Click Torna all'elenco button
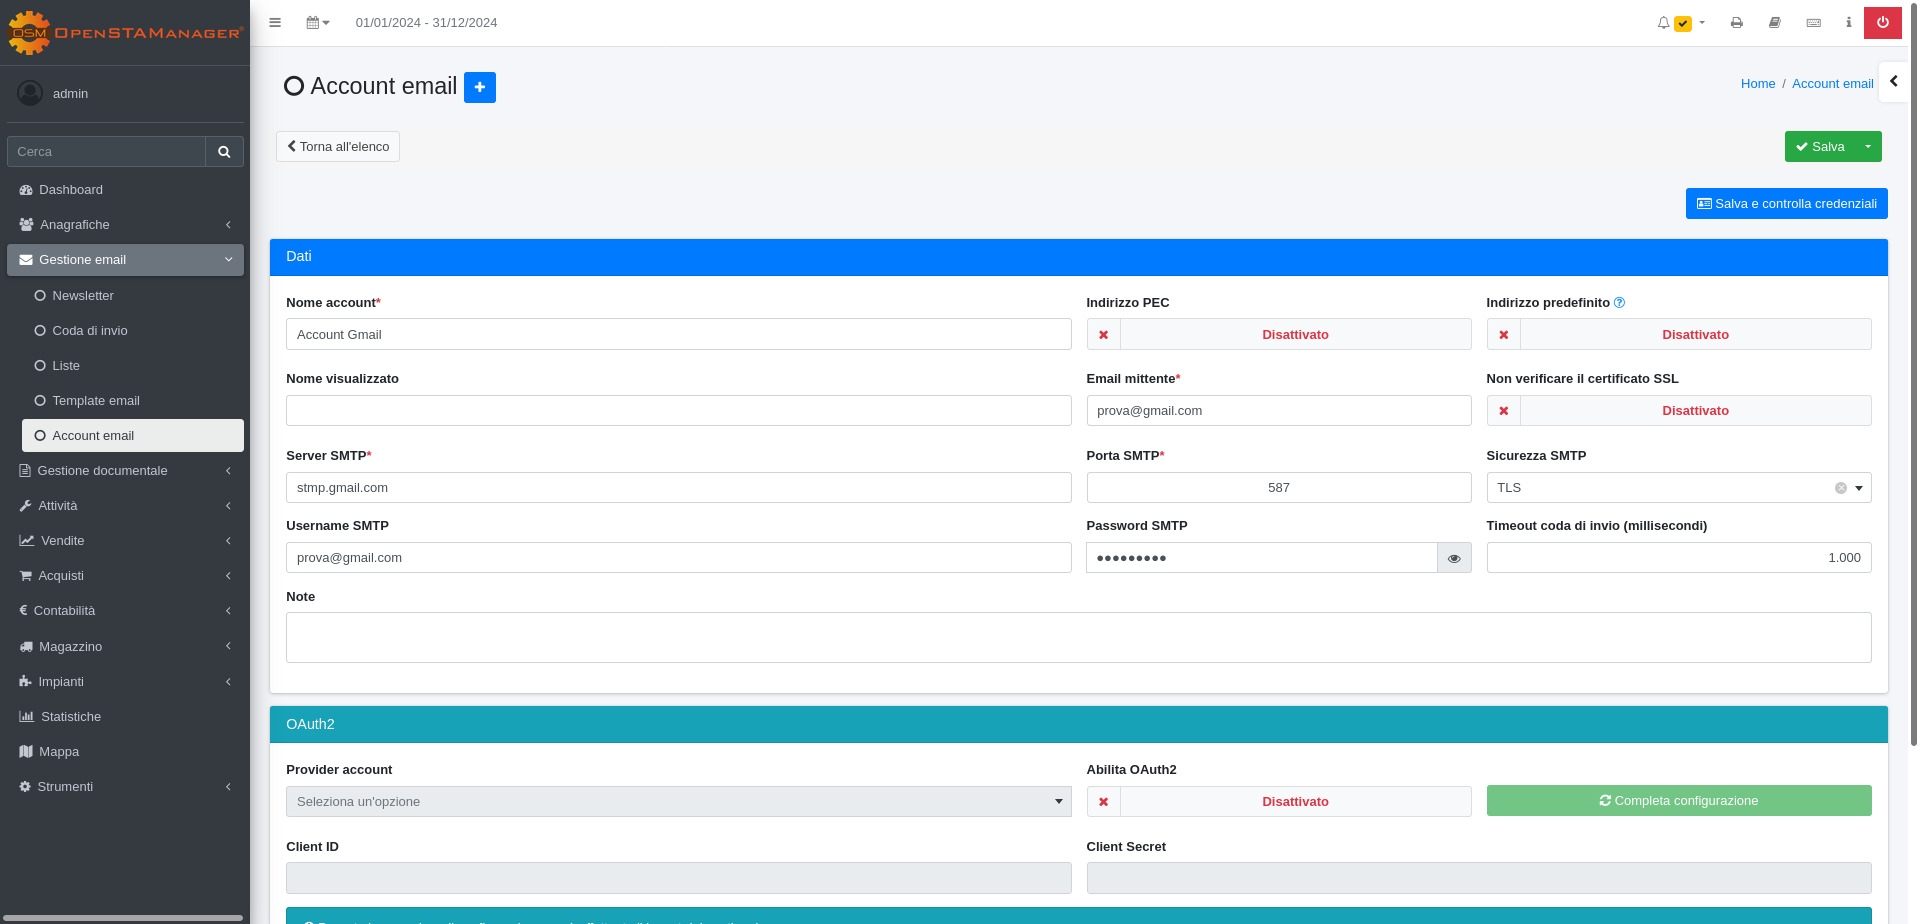 [338, 147]
